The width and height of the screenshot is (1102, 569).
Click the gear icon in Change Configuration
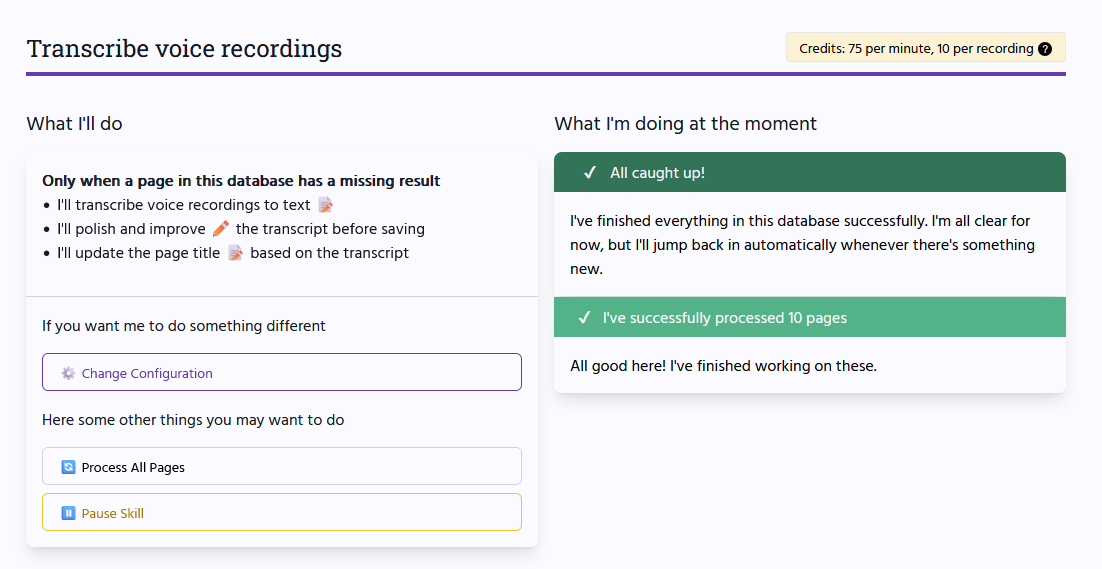coord(68,373)
